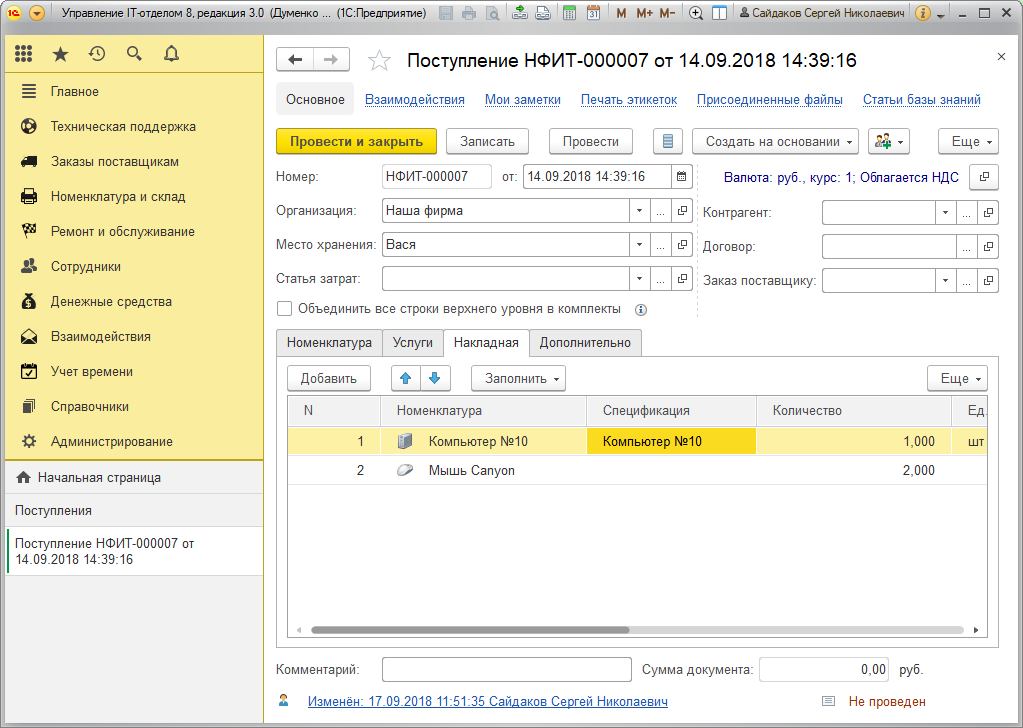Open Организация field record

pyautogui.click(x=682, y=211)
